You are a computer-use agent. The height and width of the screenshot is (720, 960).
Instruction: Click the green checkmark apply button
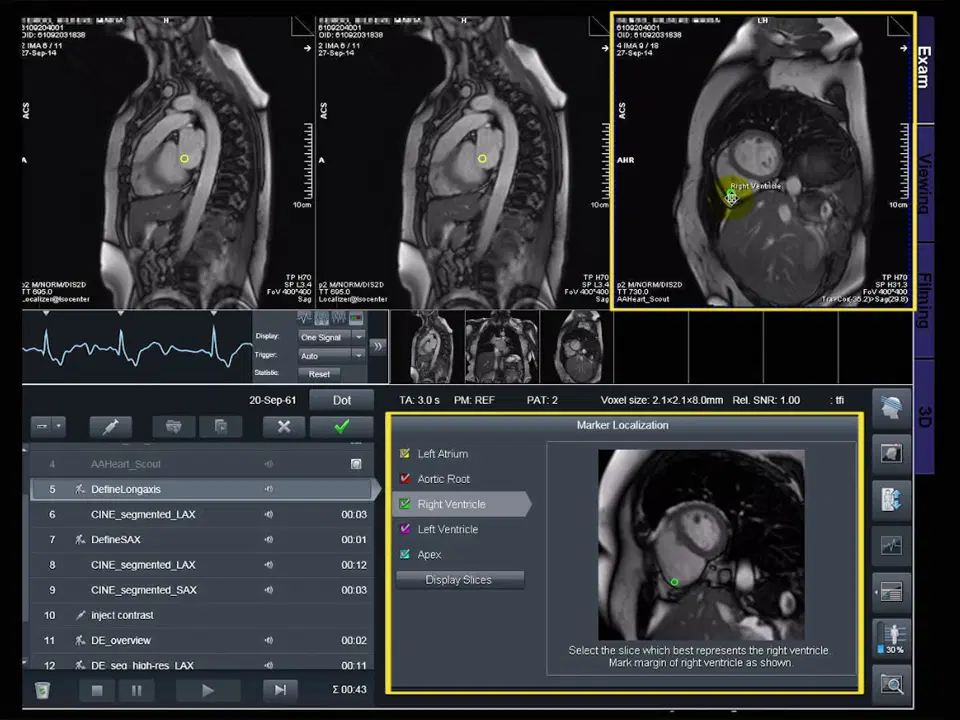[x=341, y=426]
